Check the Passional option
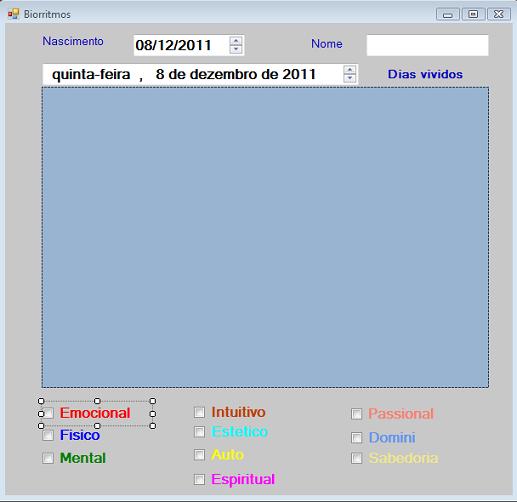Image resolution: width=517 pixels, height=502 pixels. pyautogui.click(x=356, y=414)
